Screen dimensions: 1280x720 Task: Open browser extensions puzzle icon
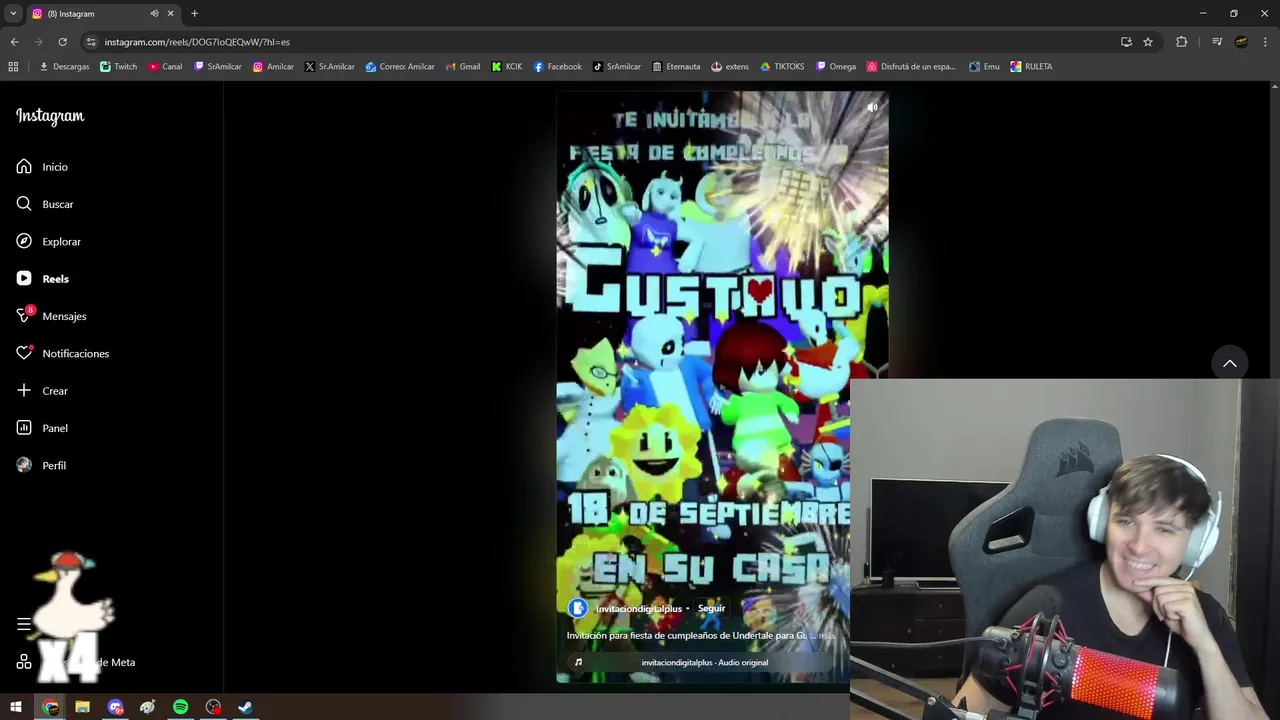coord(1181,42)
